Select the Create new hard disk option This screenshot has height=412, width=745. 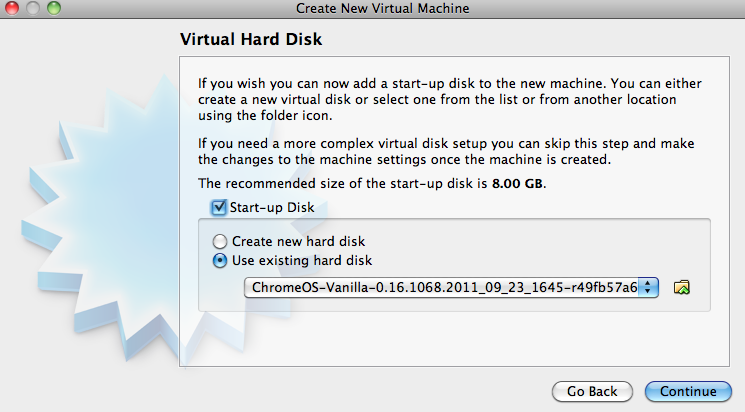pos(219,241)
